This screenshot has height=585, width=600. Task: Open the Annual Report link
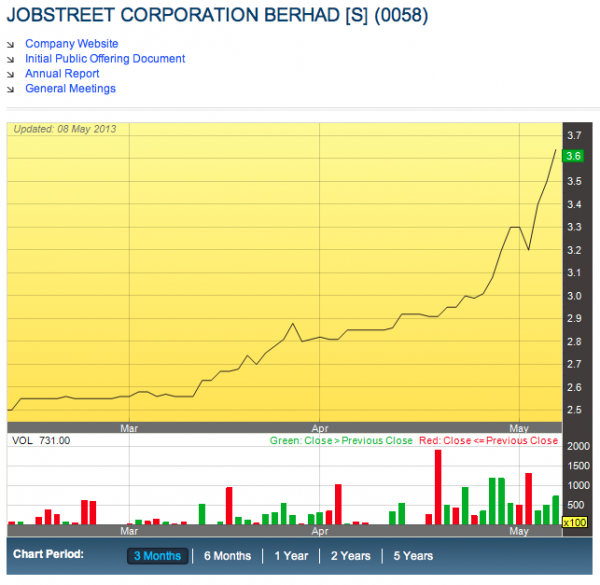click(x=62, y=74)
